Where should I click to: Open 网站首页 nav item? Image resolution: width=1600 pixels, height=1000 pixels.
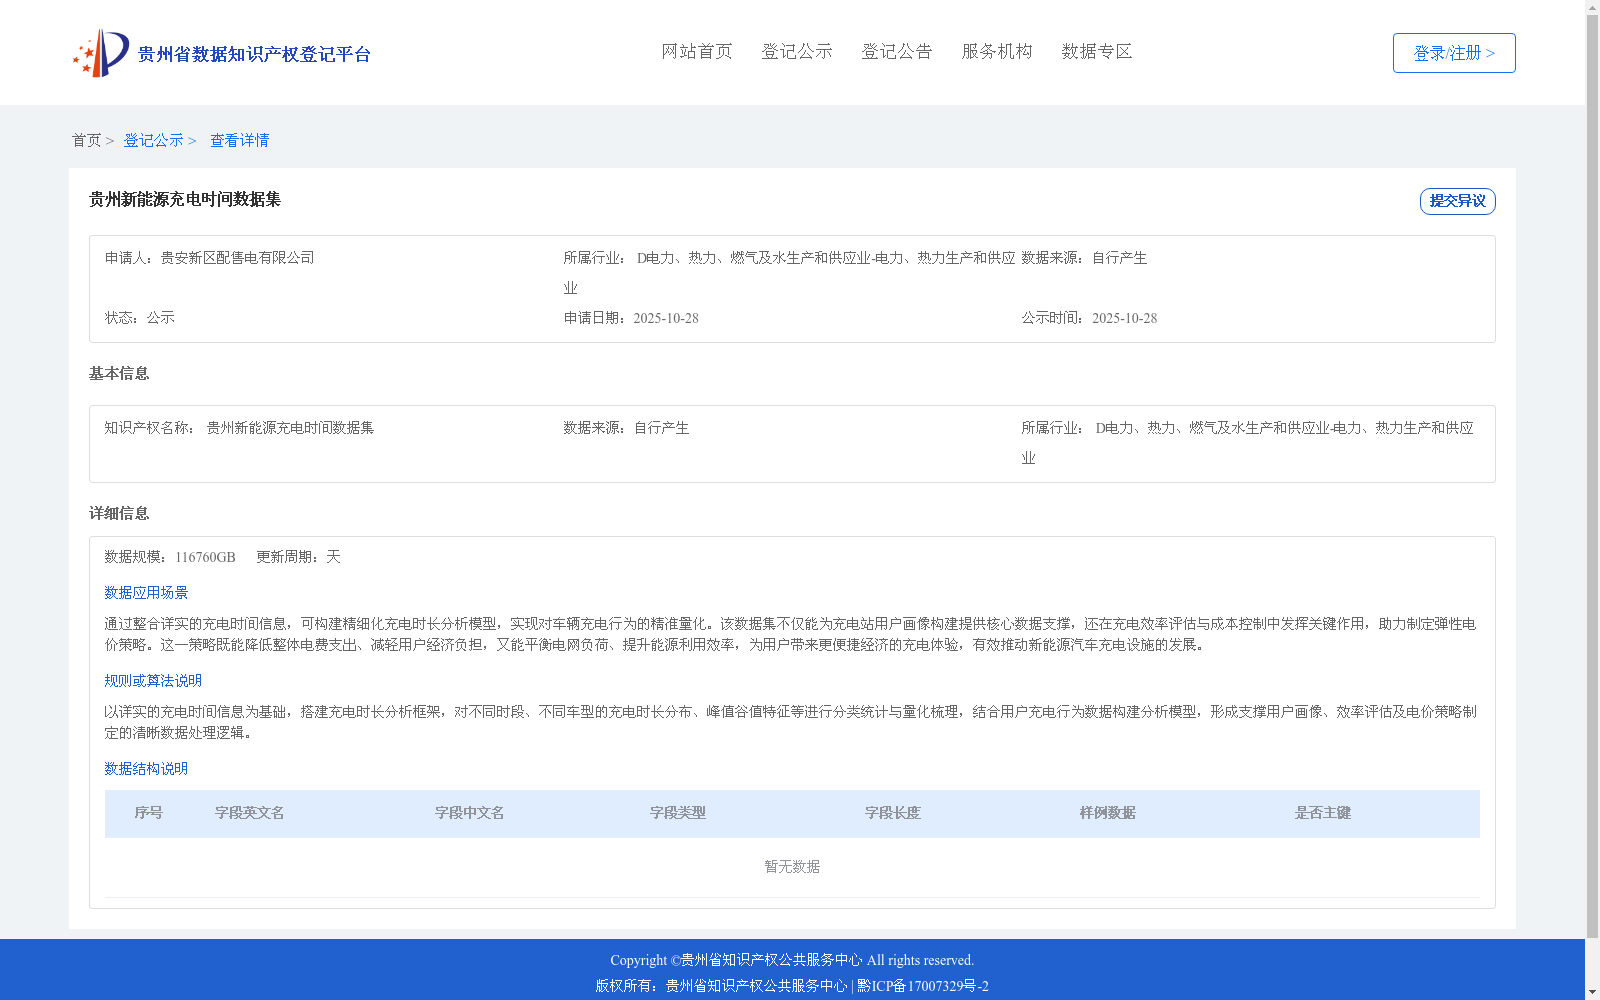click(697, 52)
